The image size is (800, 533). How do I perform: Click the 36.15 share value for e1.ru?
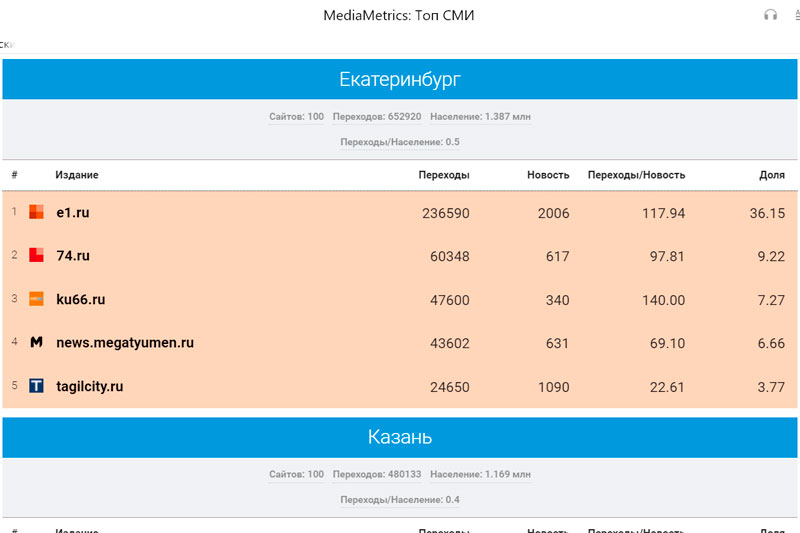coord(767,213)
